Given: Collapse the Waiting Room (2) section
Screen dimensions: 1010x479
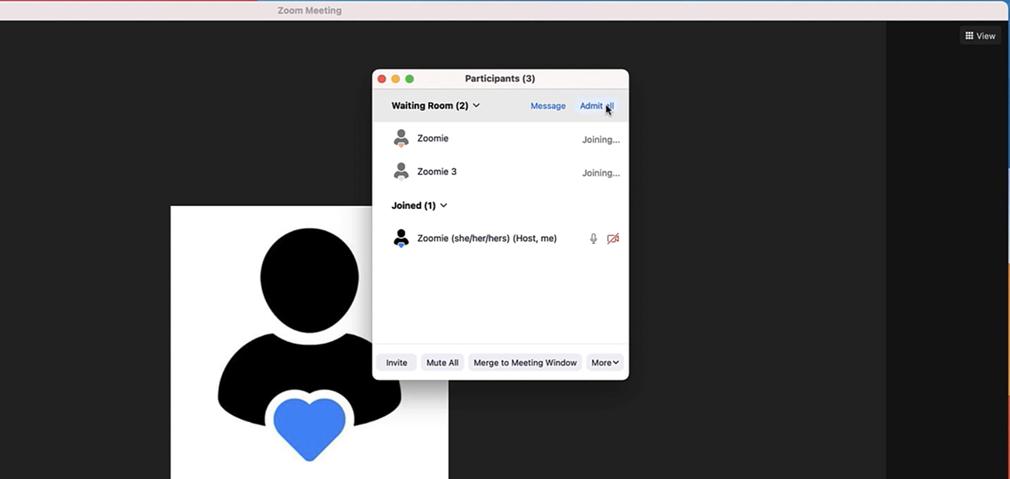Looking at the screenshot, I should point(435,106).
